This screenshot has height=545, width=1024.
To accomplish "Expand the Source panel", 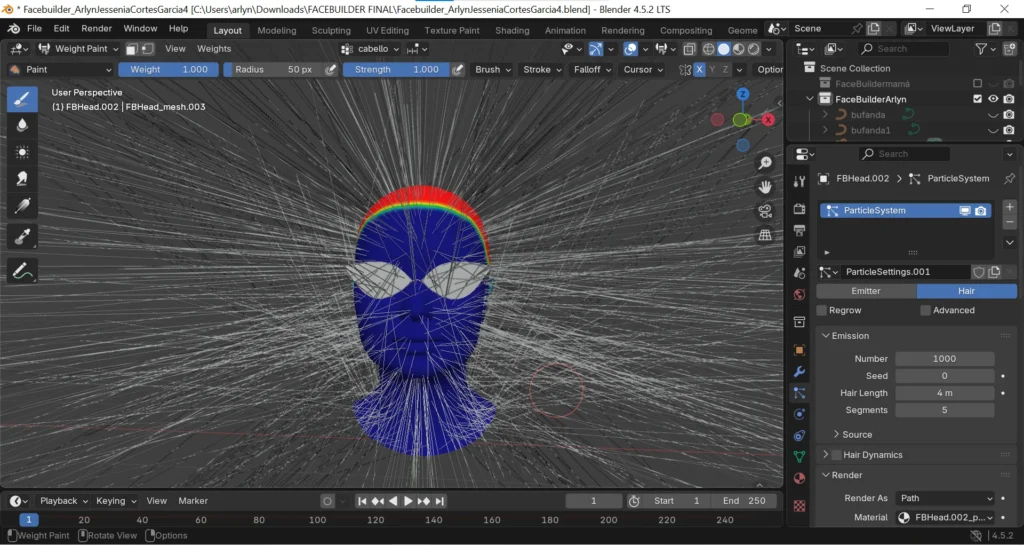I will pyautogui.click(x=856, y=434).
